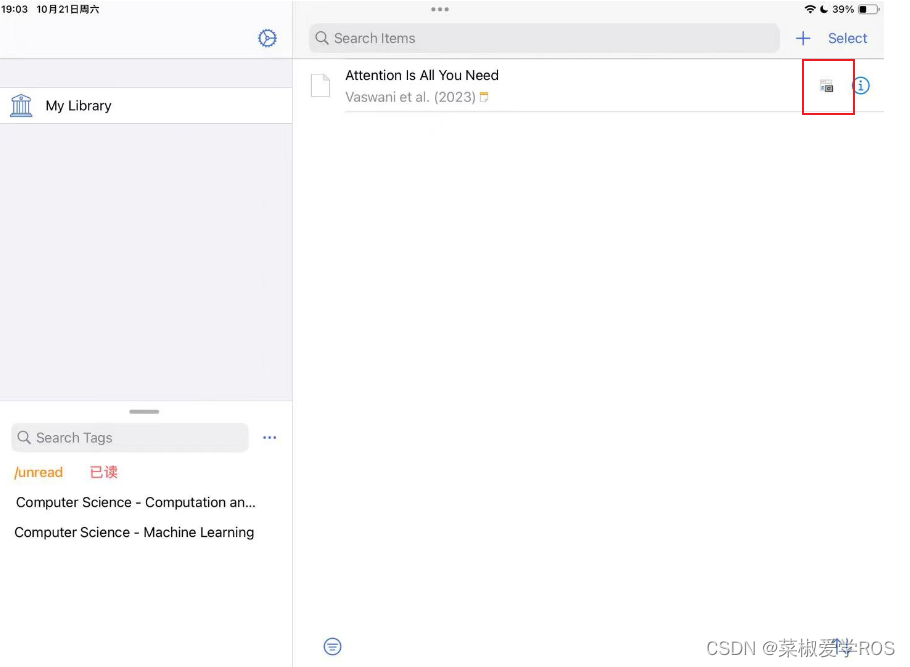This screenshot has height=667, width=910.
Task: Focus the Search Items field
Action: pos(544,38)
